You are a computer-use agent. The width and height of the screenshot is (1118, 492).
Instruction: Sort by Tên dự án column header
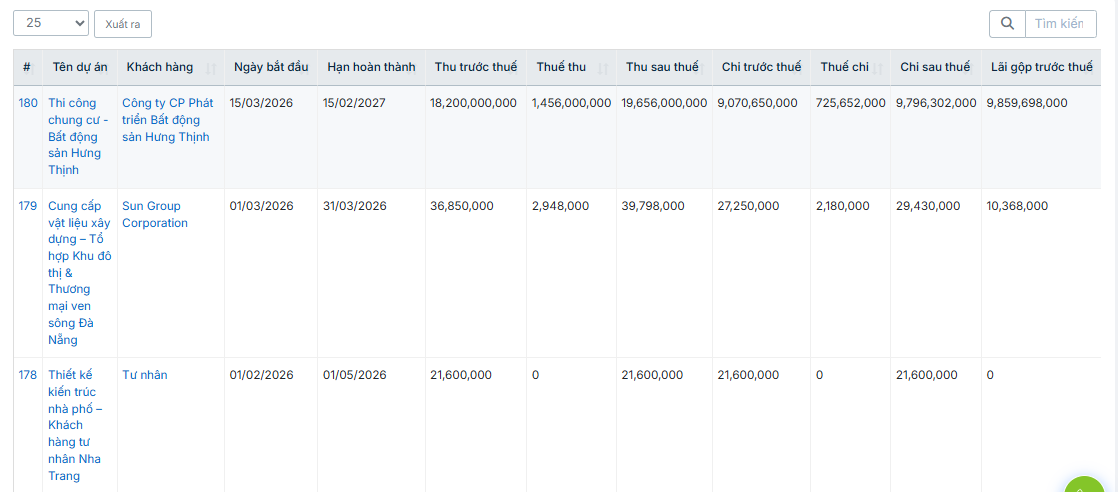coord(80,67)
